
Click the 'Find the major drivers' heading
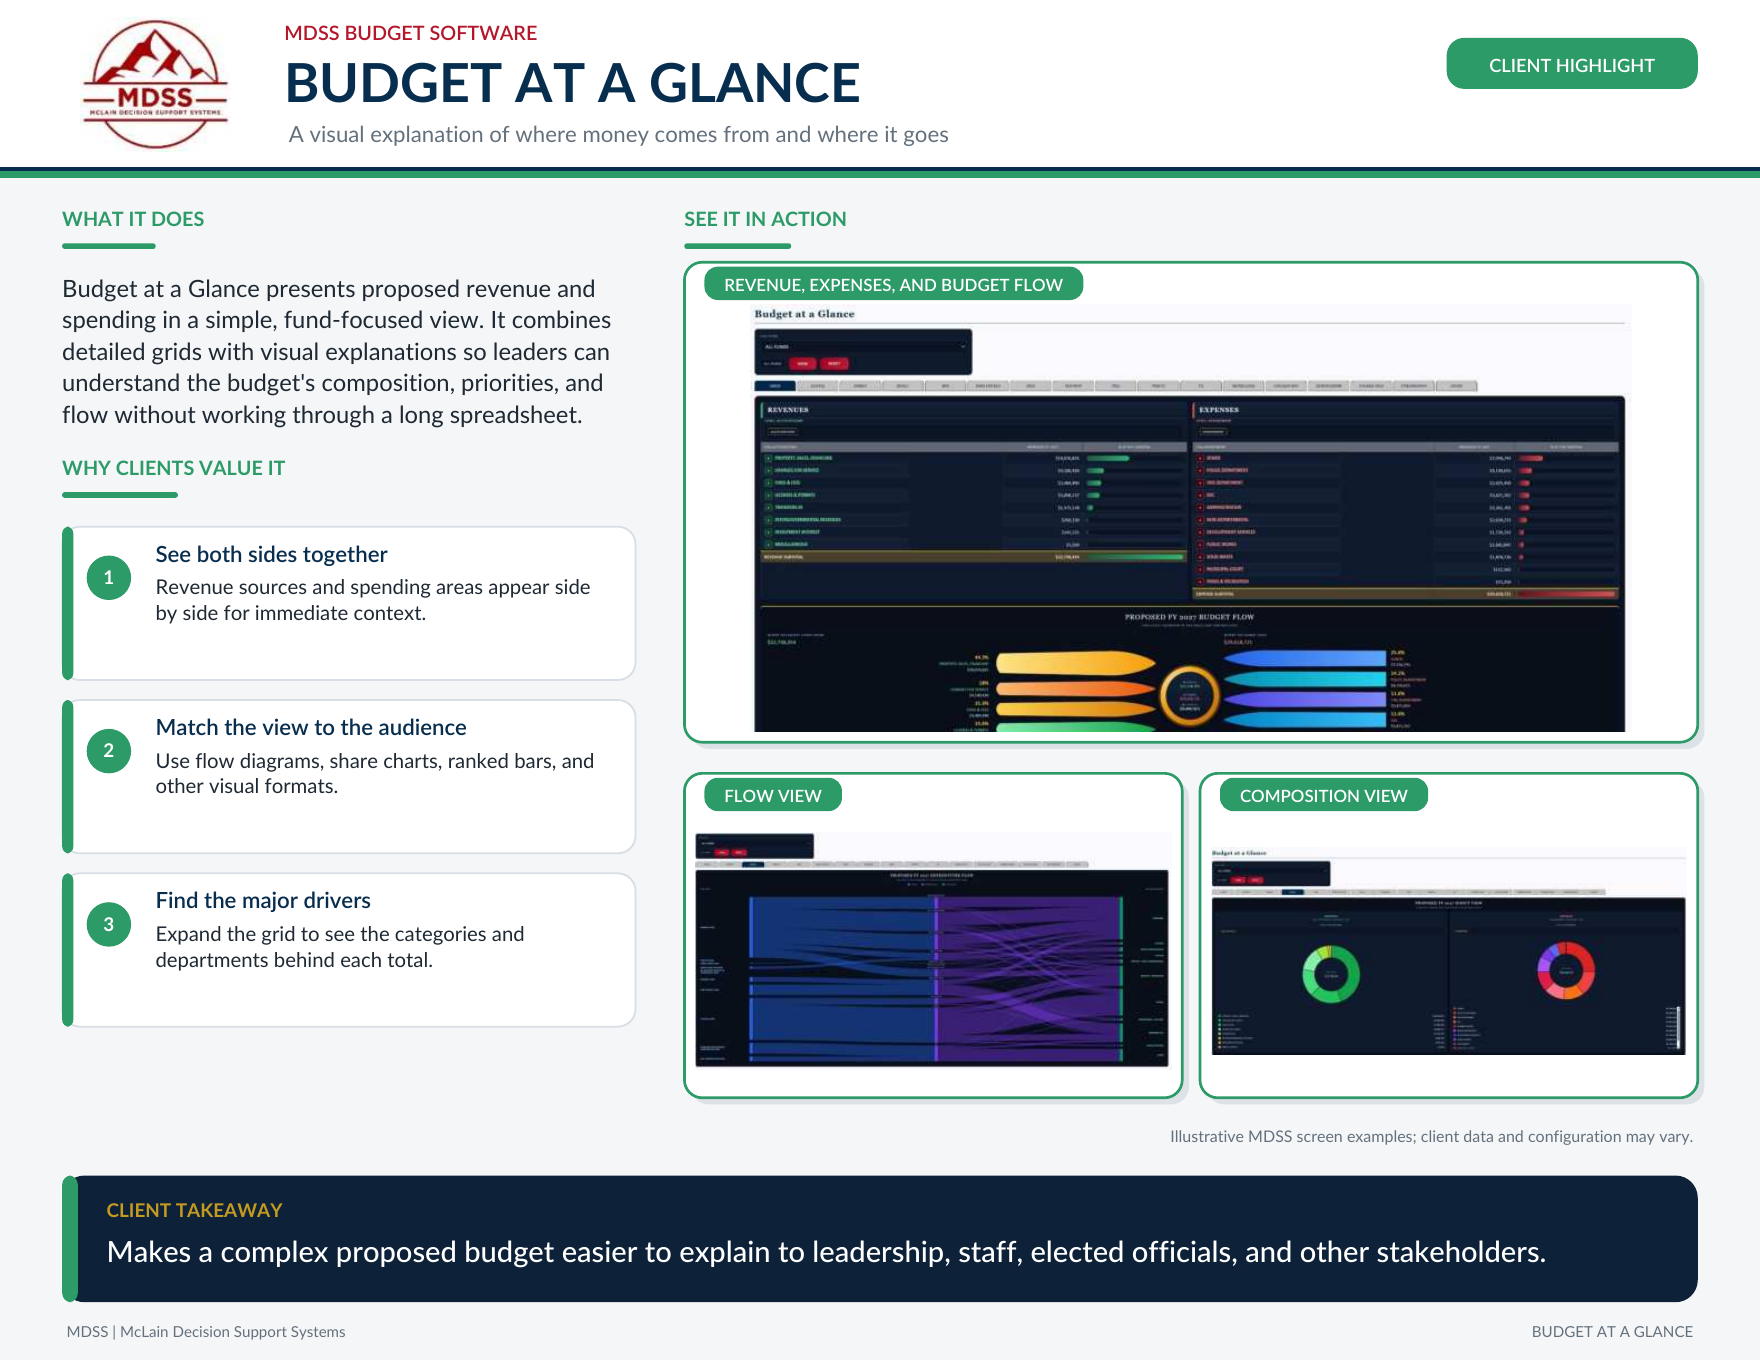(263, 900)
